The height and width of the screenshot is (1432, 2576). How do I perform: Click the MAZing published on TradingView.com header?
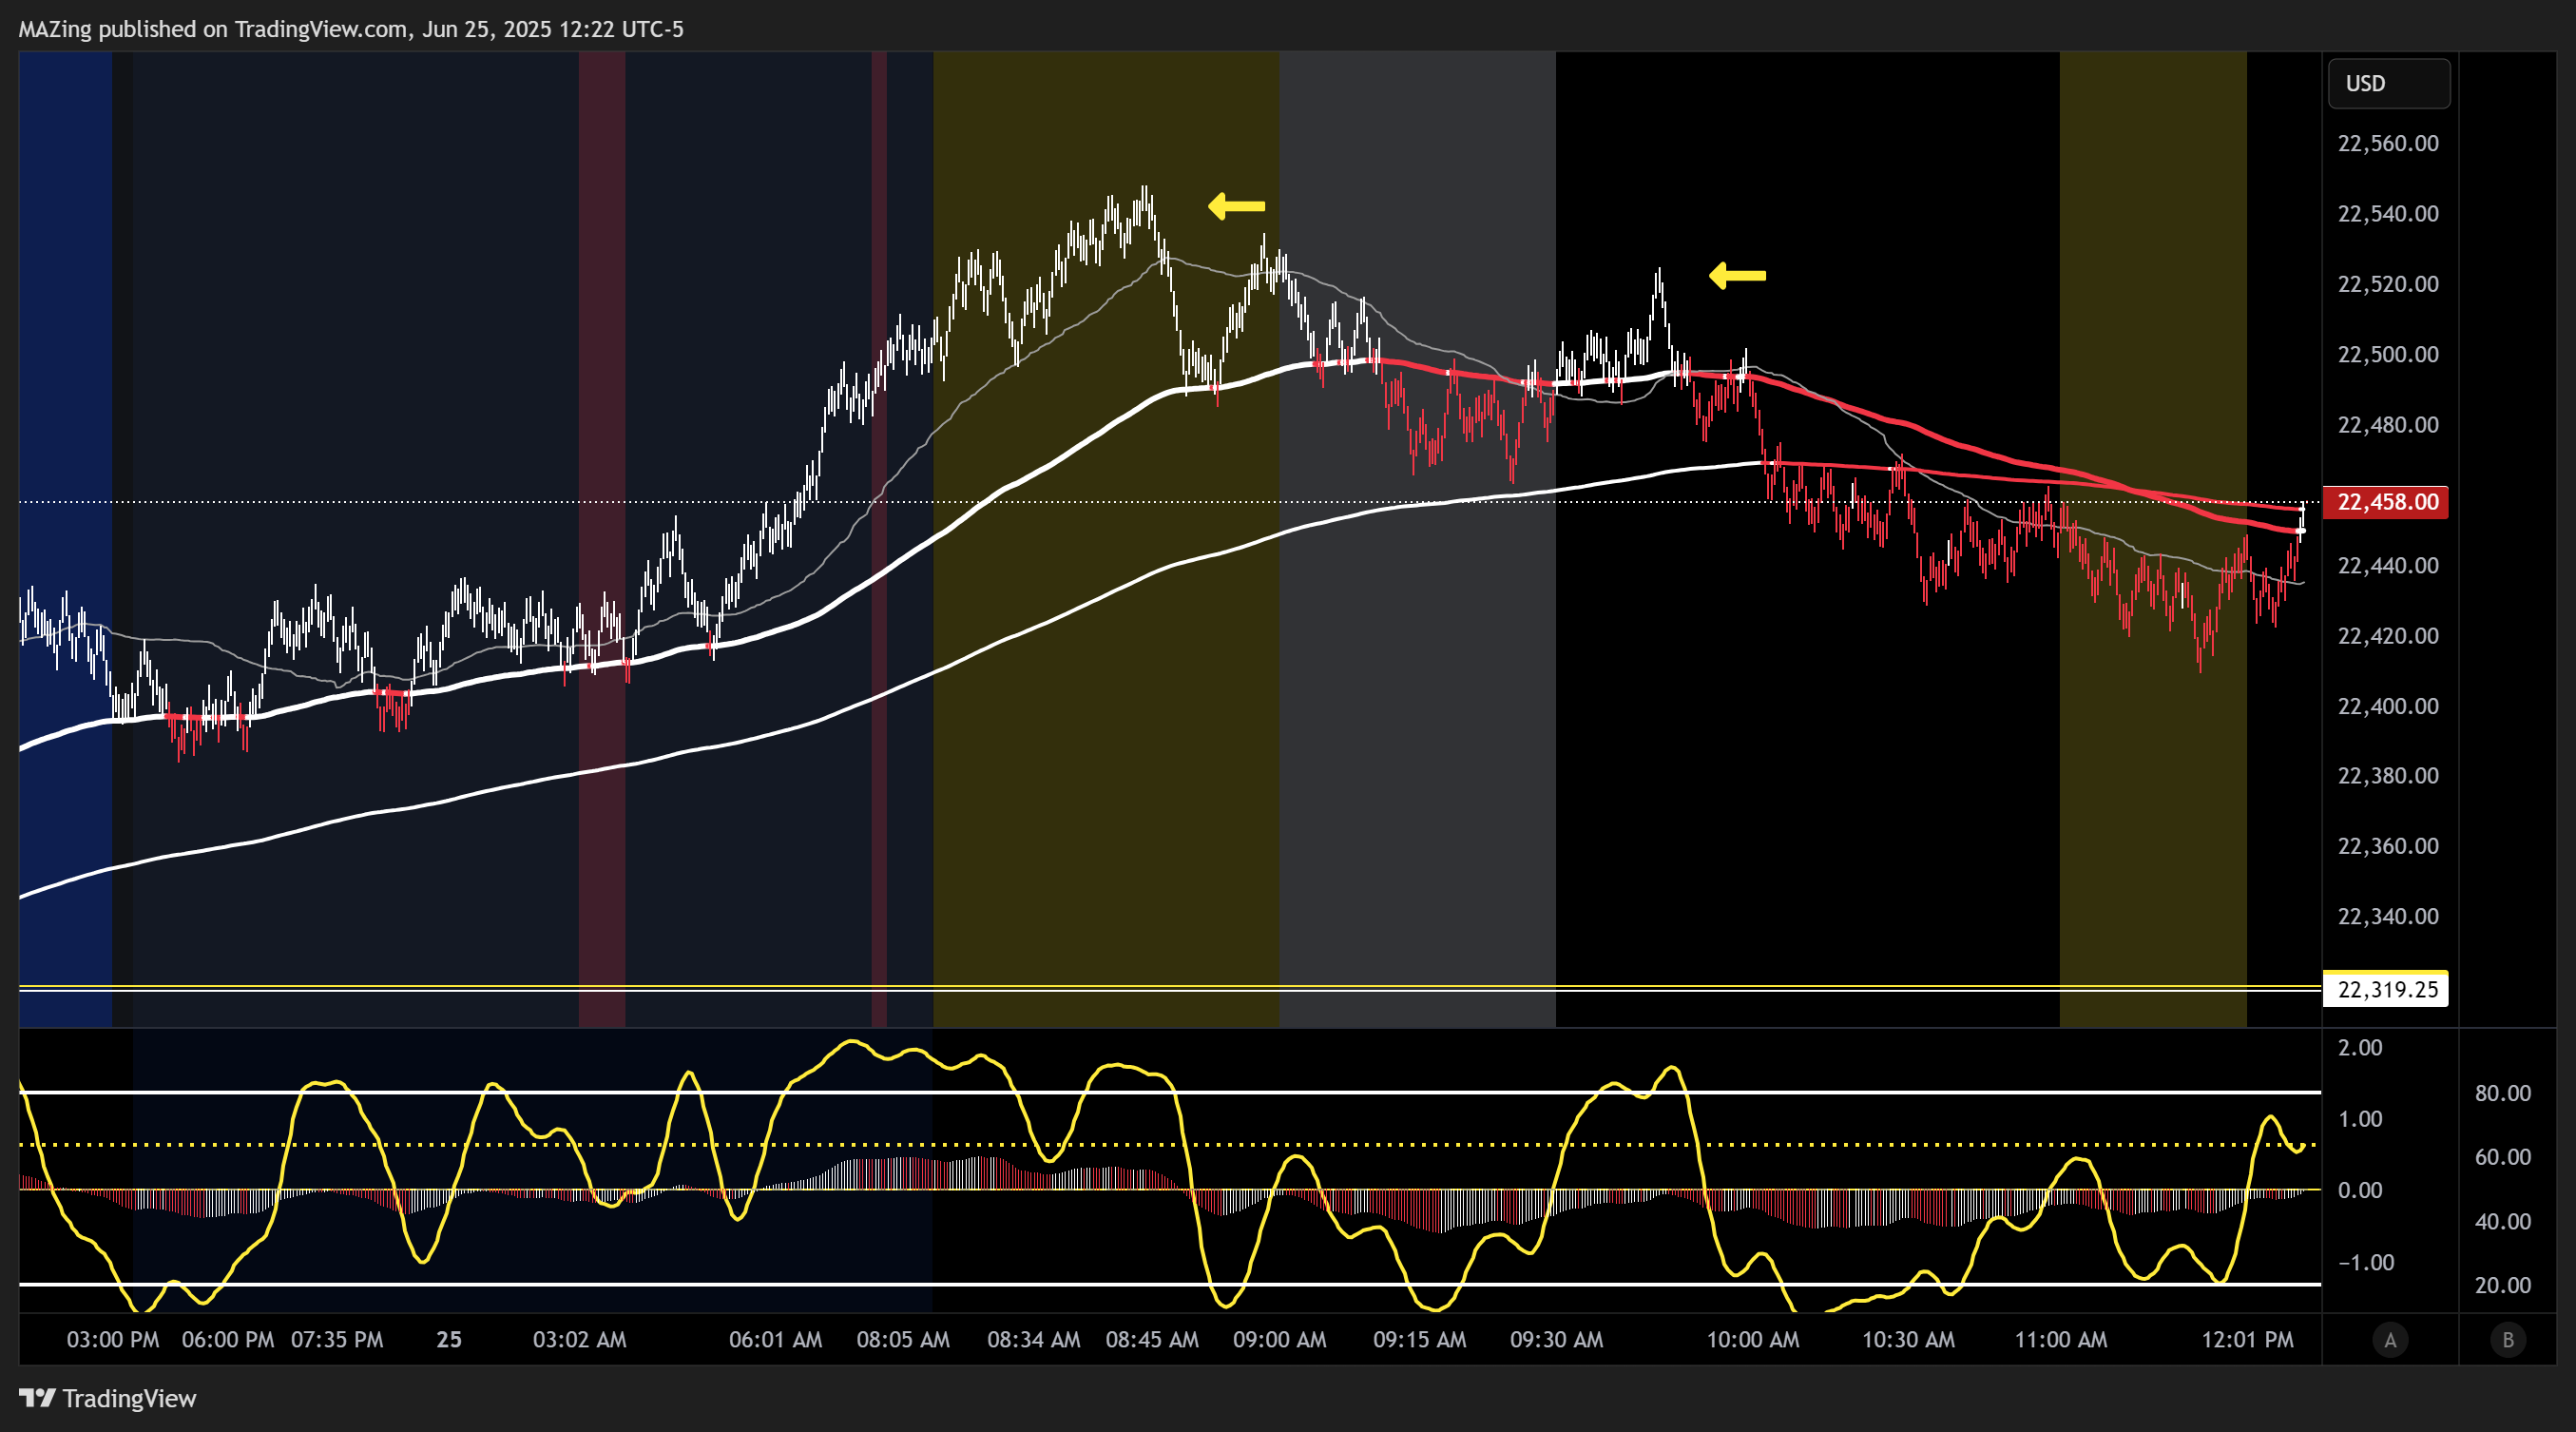point(351,29)
